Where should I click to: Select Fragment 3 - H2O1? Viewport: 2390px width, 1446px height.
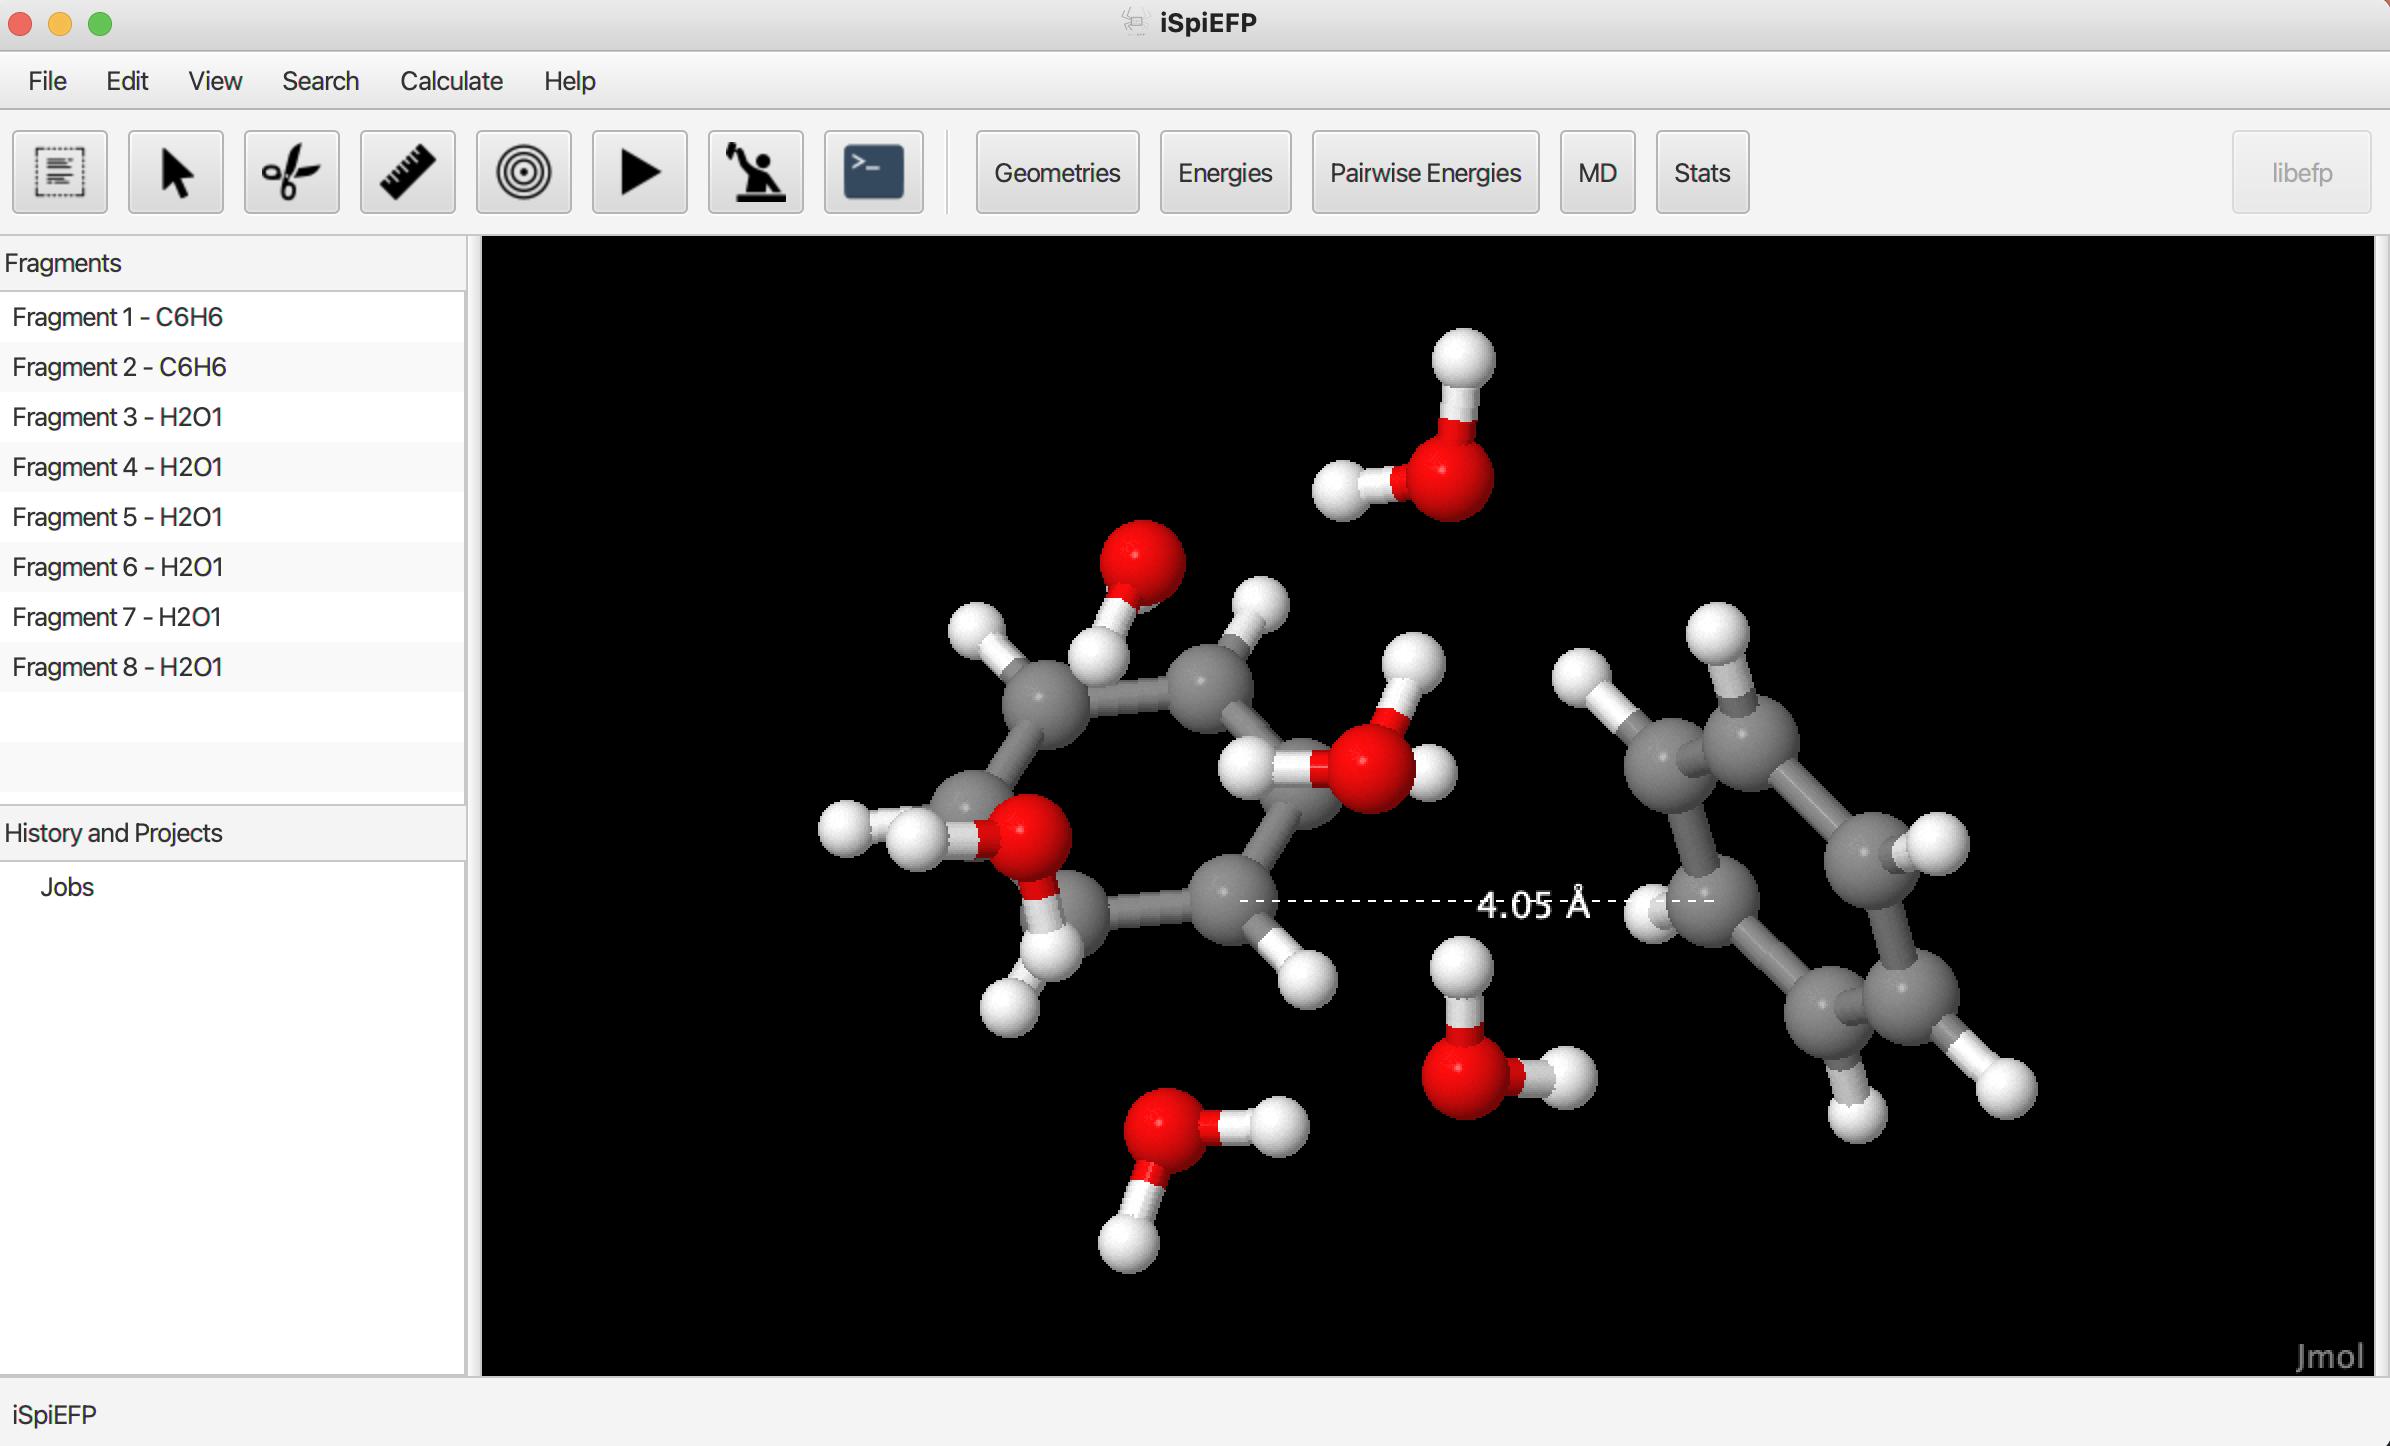tap(232, 417)
